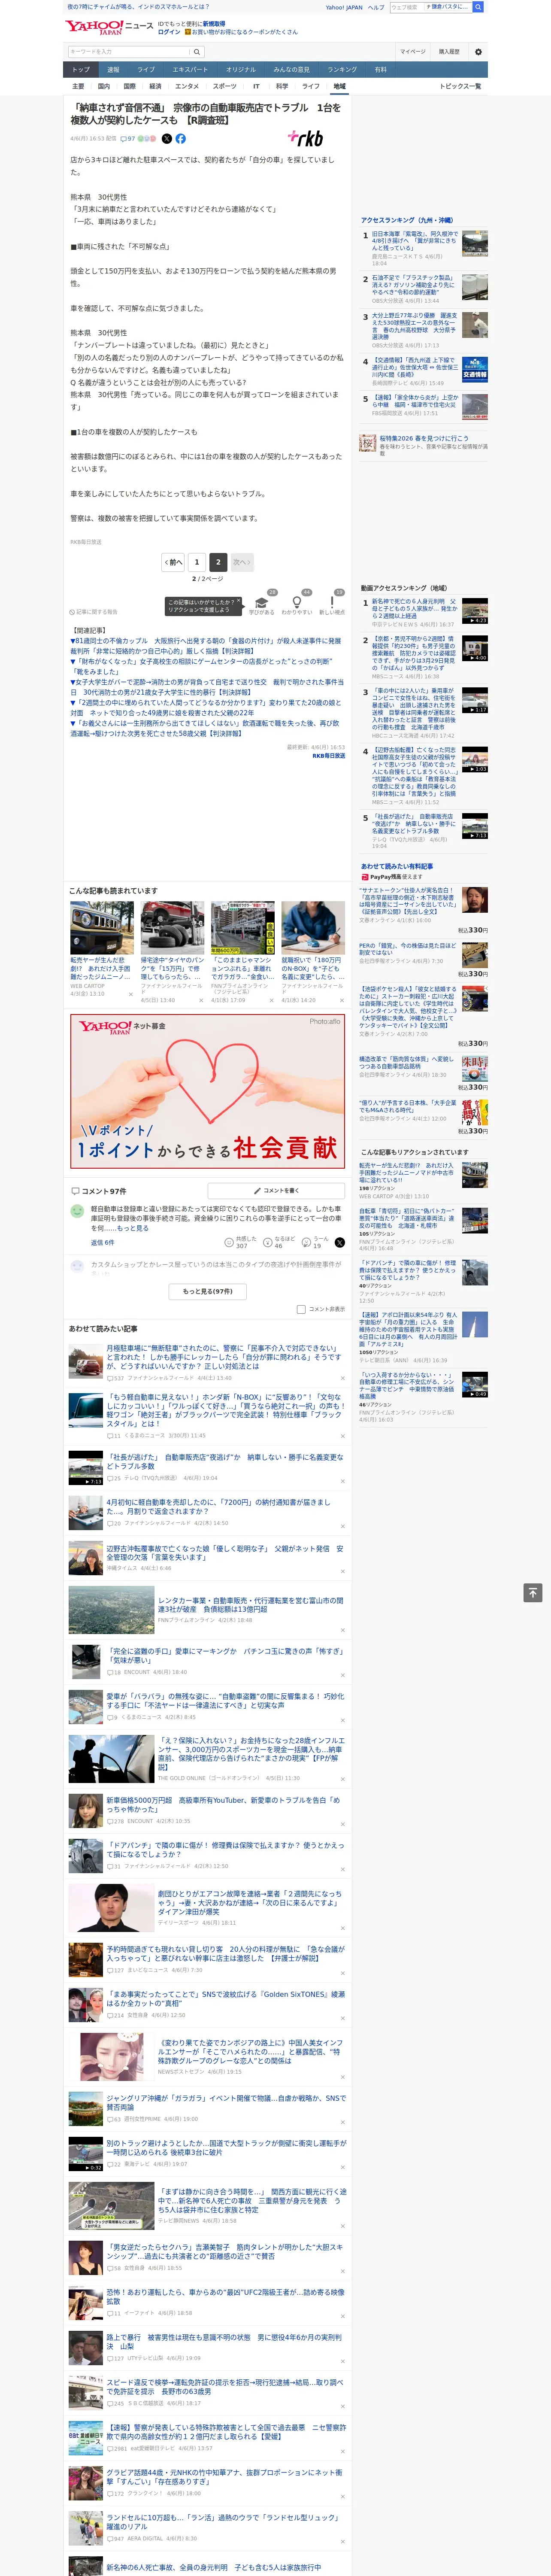Click the search magnifier button beside keyword field

pos(197,51)
